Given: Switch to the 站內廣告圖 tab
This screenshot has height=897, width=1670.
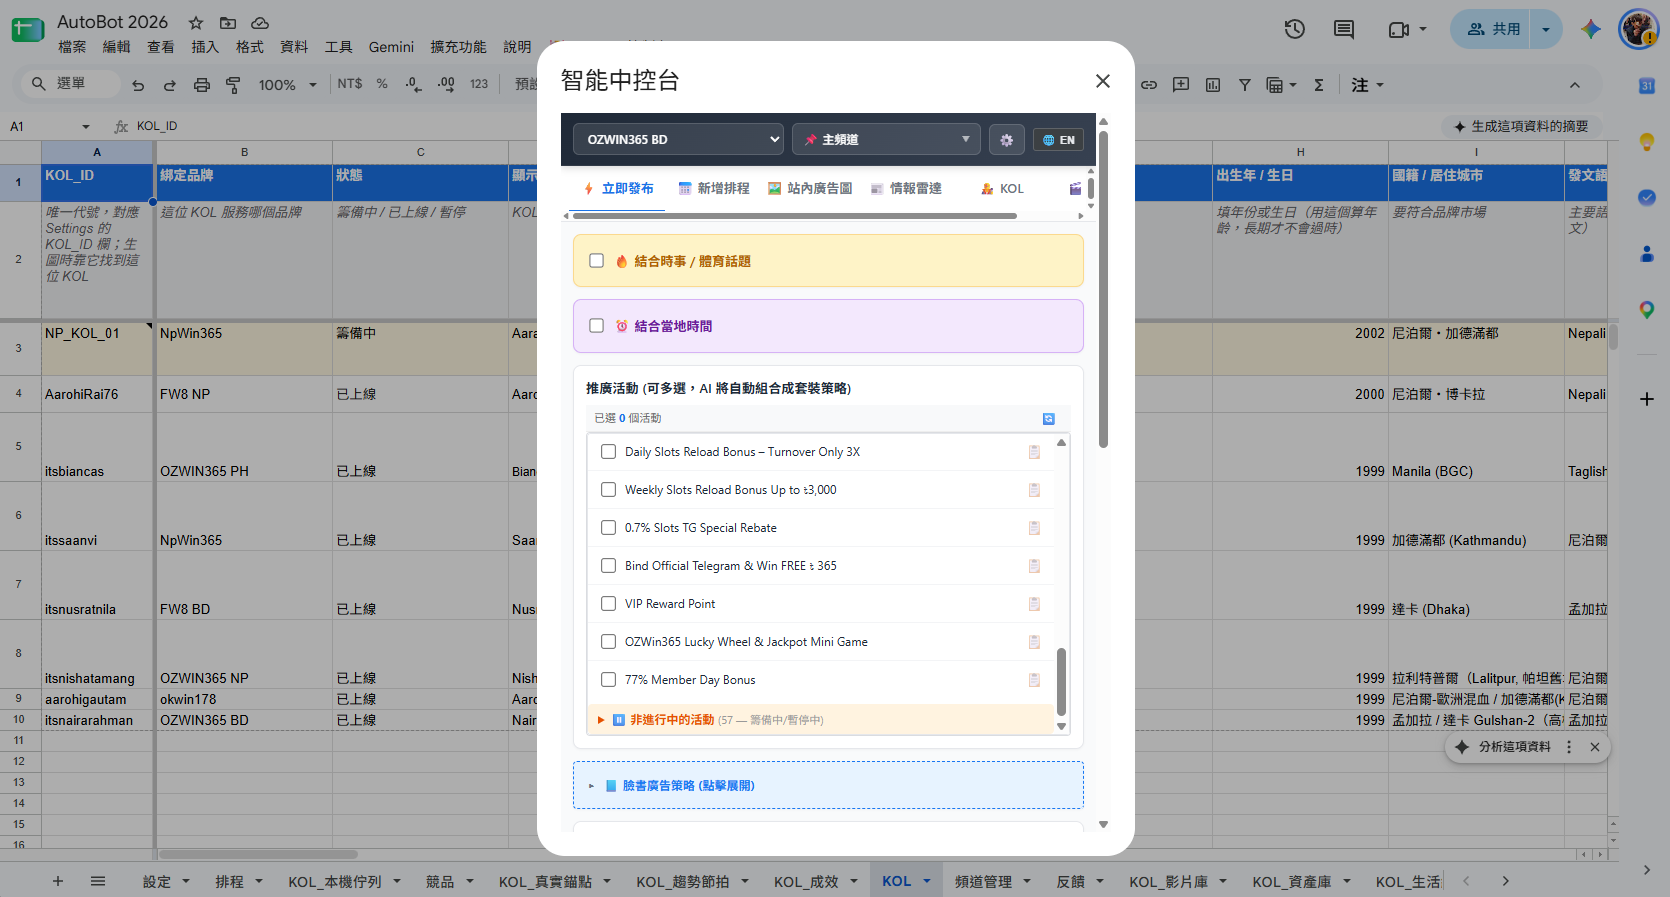Looking at the screenshot, I should click(810, 188).
